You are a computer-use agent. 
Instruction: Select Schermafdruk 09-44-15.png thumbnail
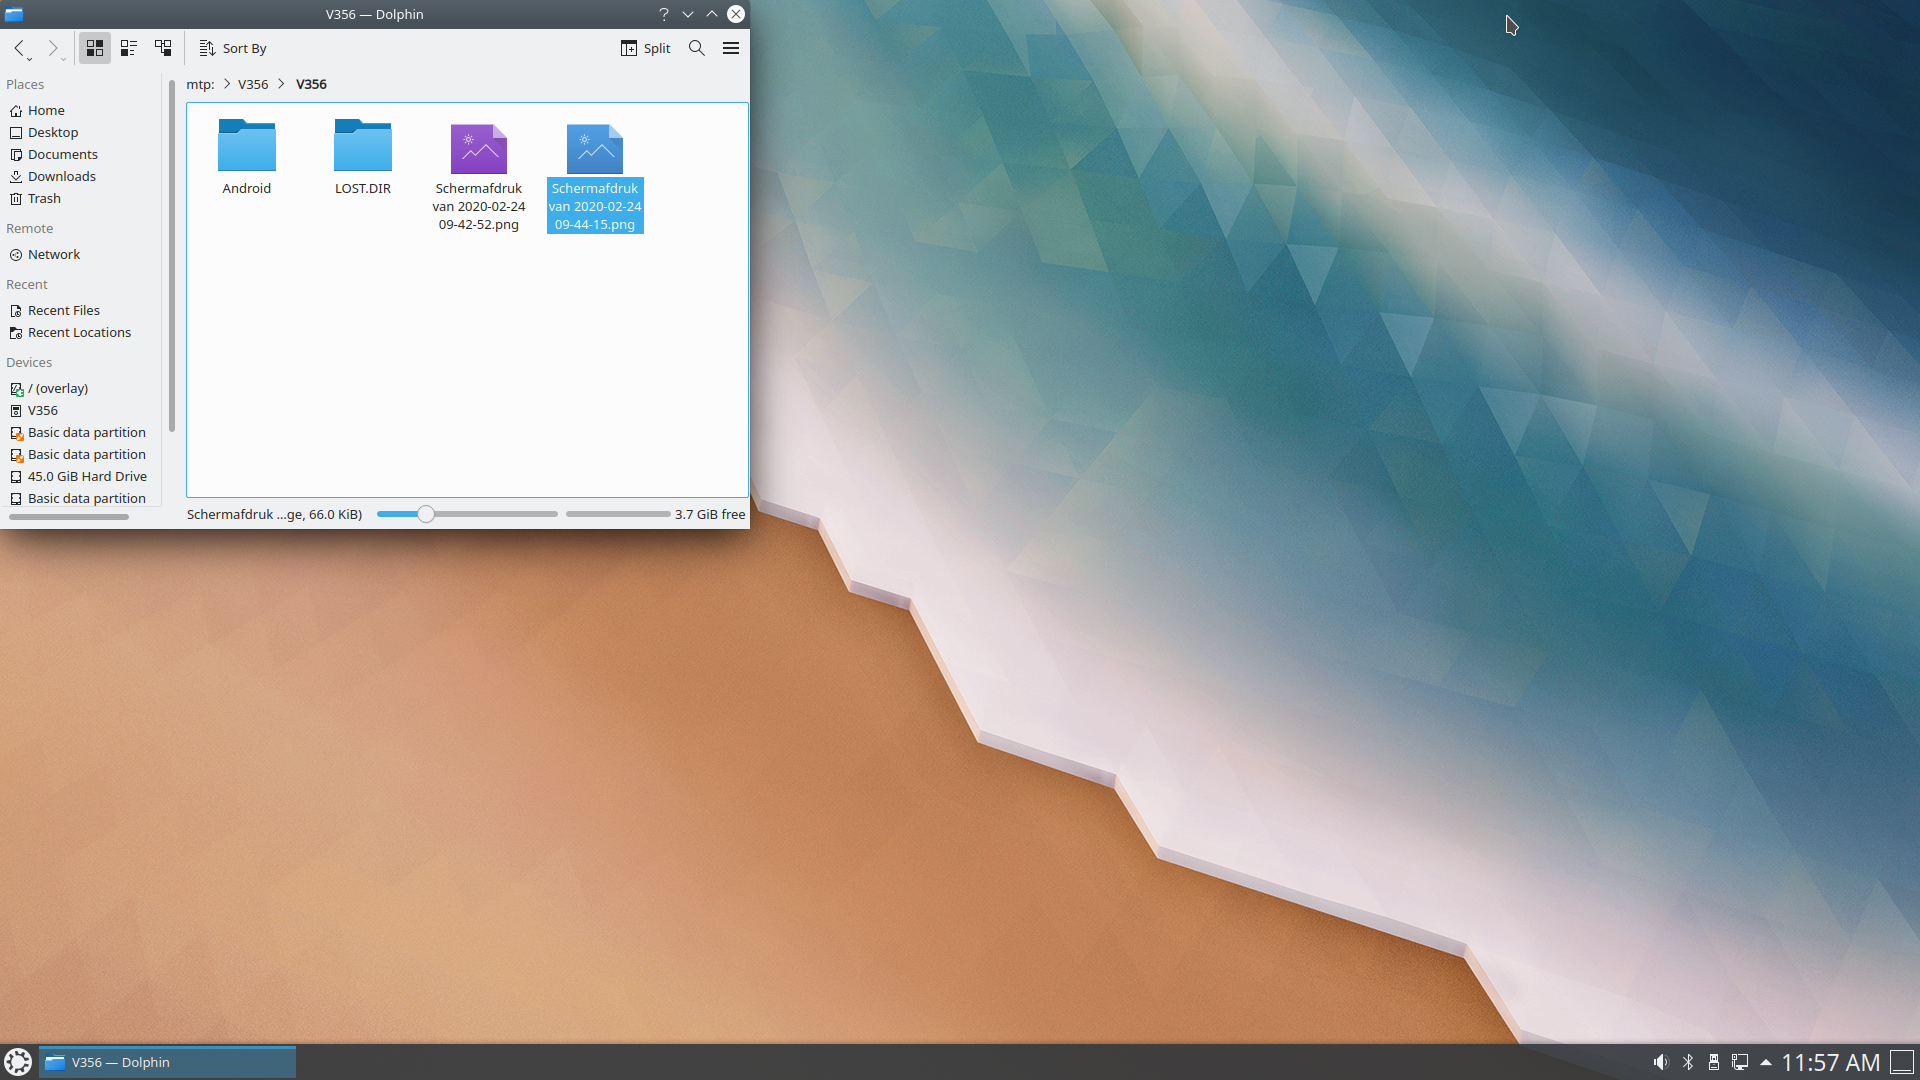595,148
